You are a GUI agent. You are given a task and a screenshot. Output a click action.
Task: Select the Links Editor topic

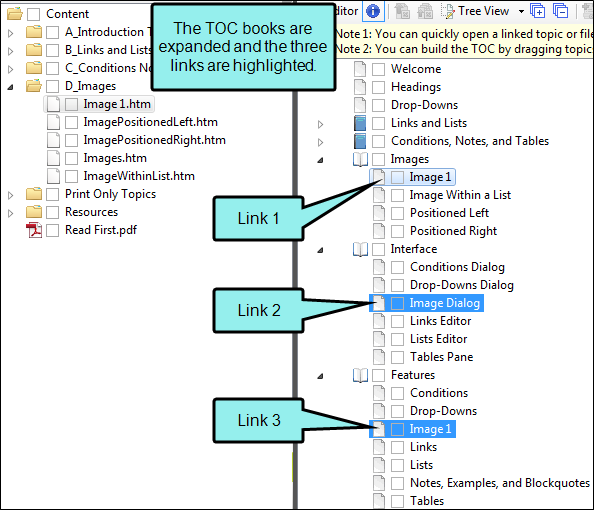pos(441,321)
